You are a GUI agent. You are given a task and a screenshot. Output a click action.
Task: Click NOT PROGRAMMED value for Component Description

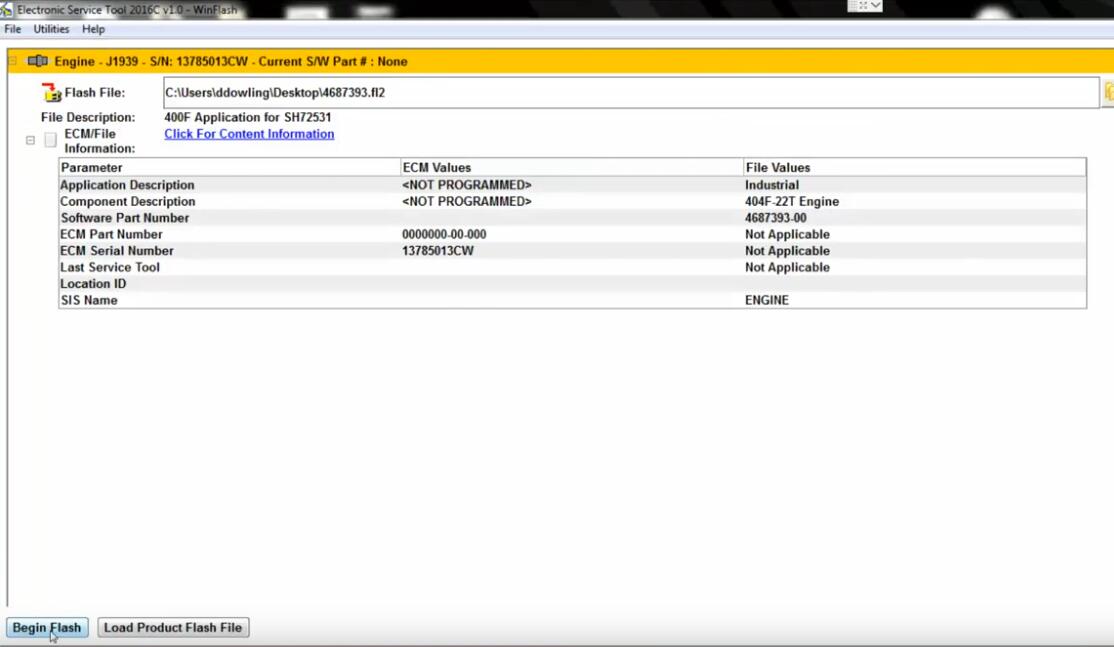pyautogui.click(x=467, y=202)
